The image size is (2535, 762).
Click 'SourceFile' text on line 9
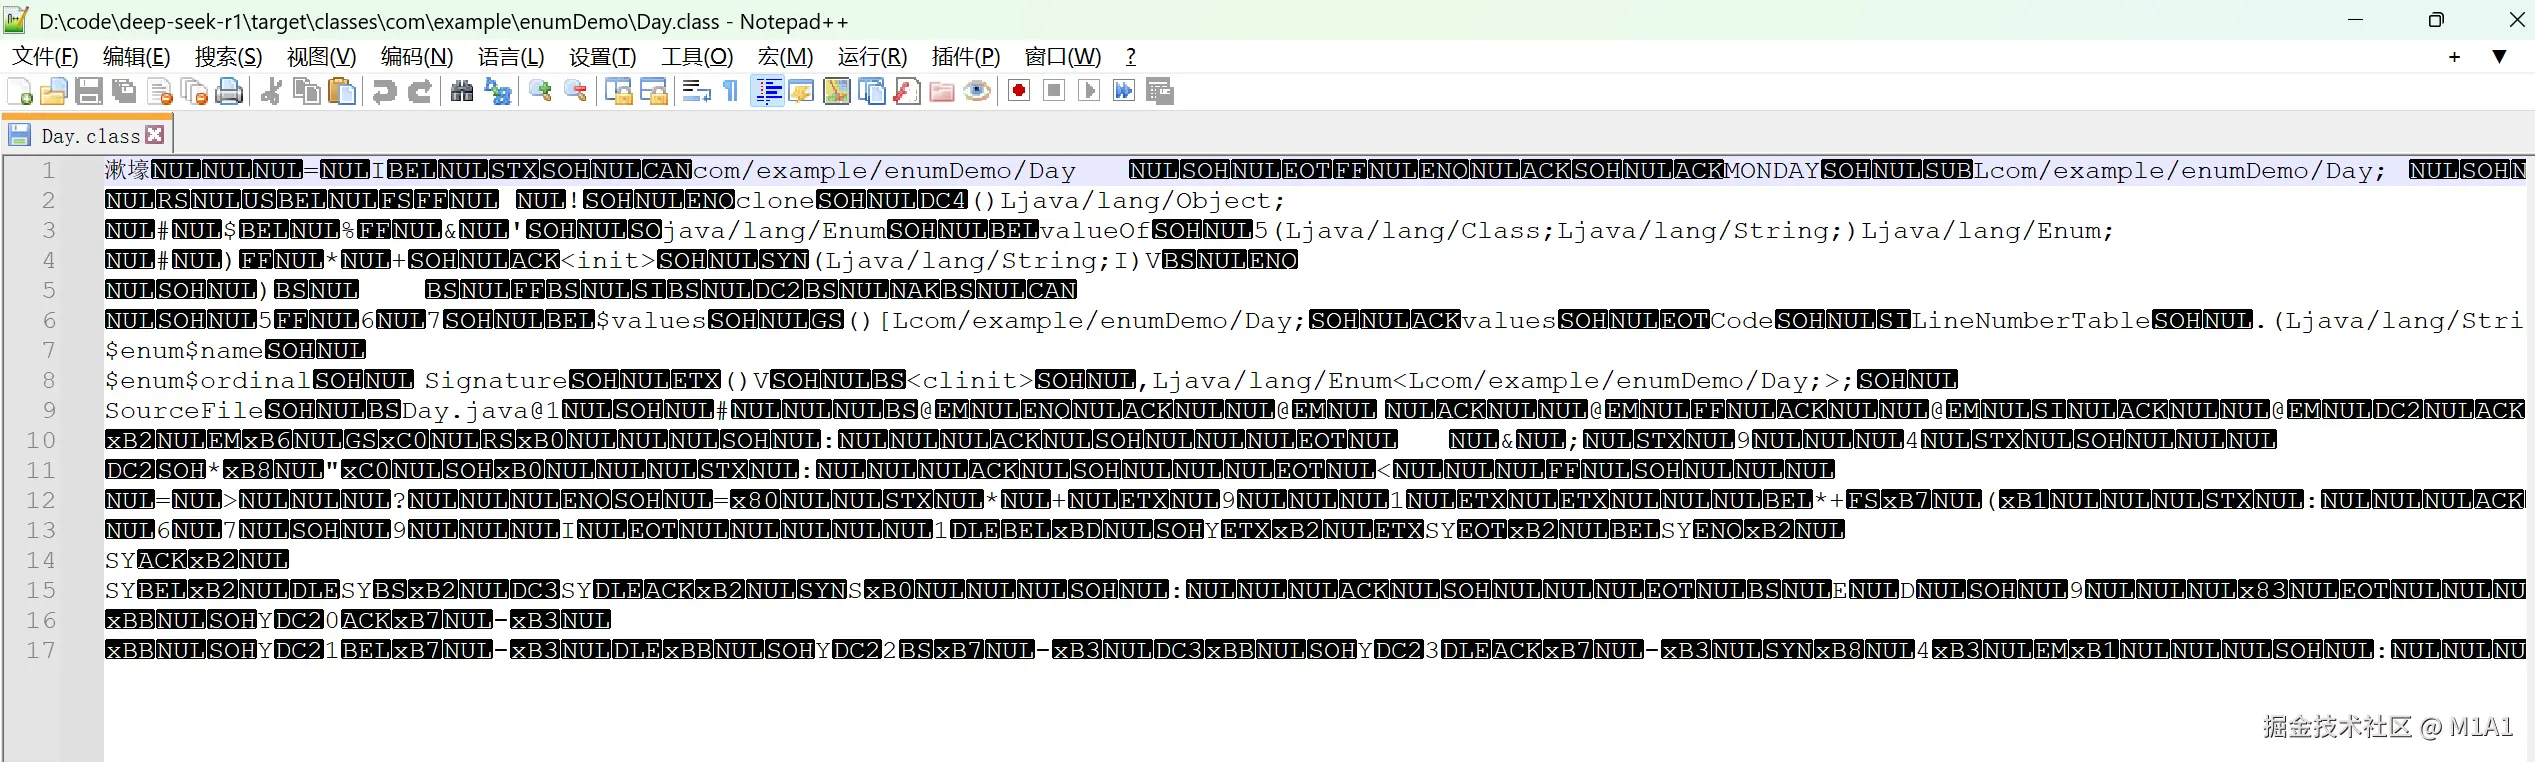(184, 411)
